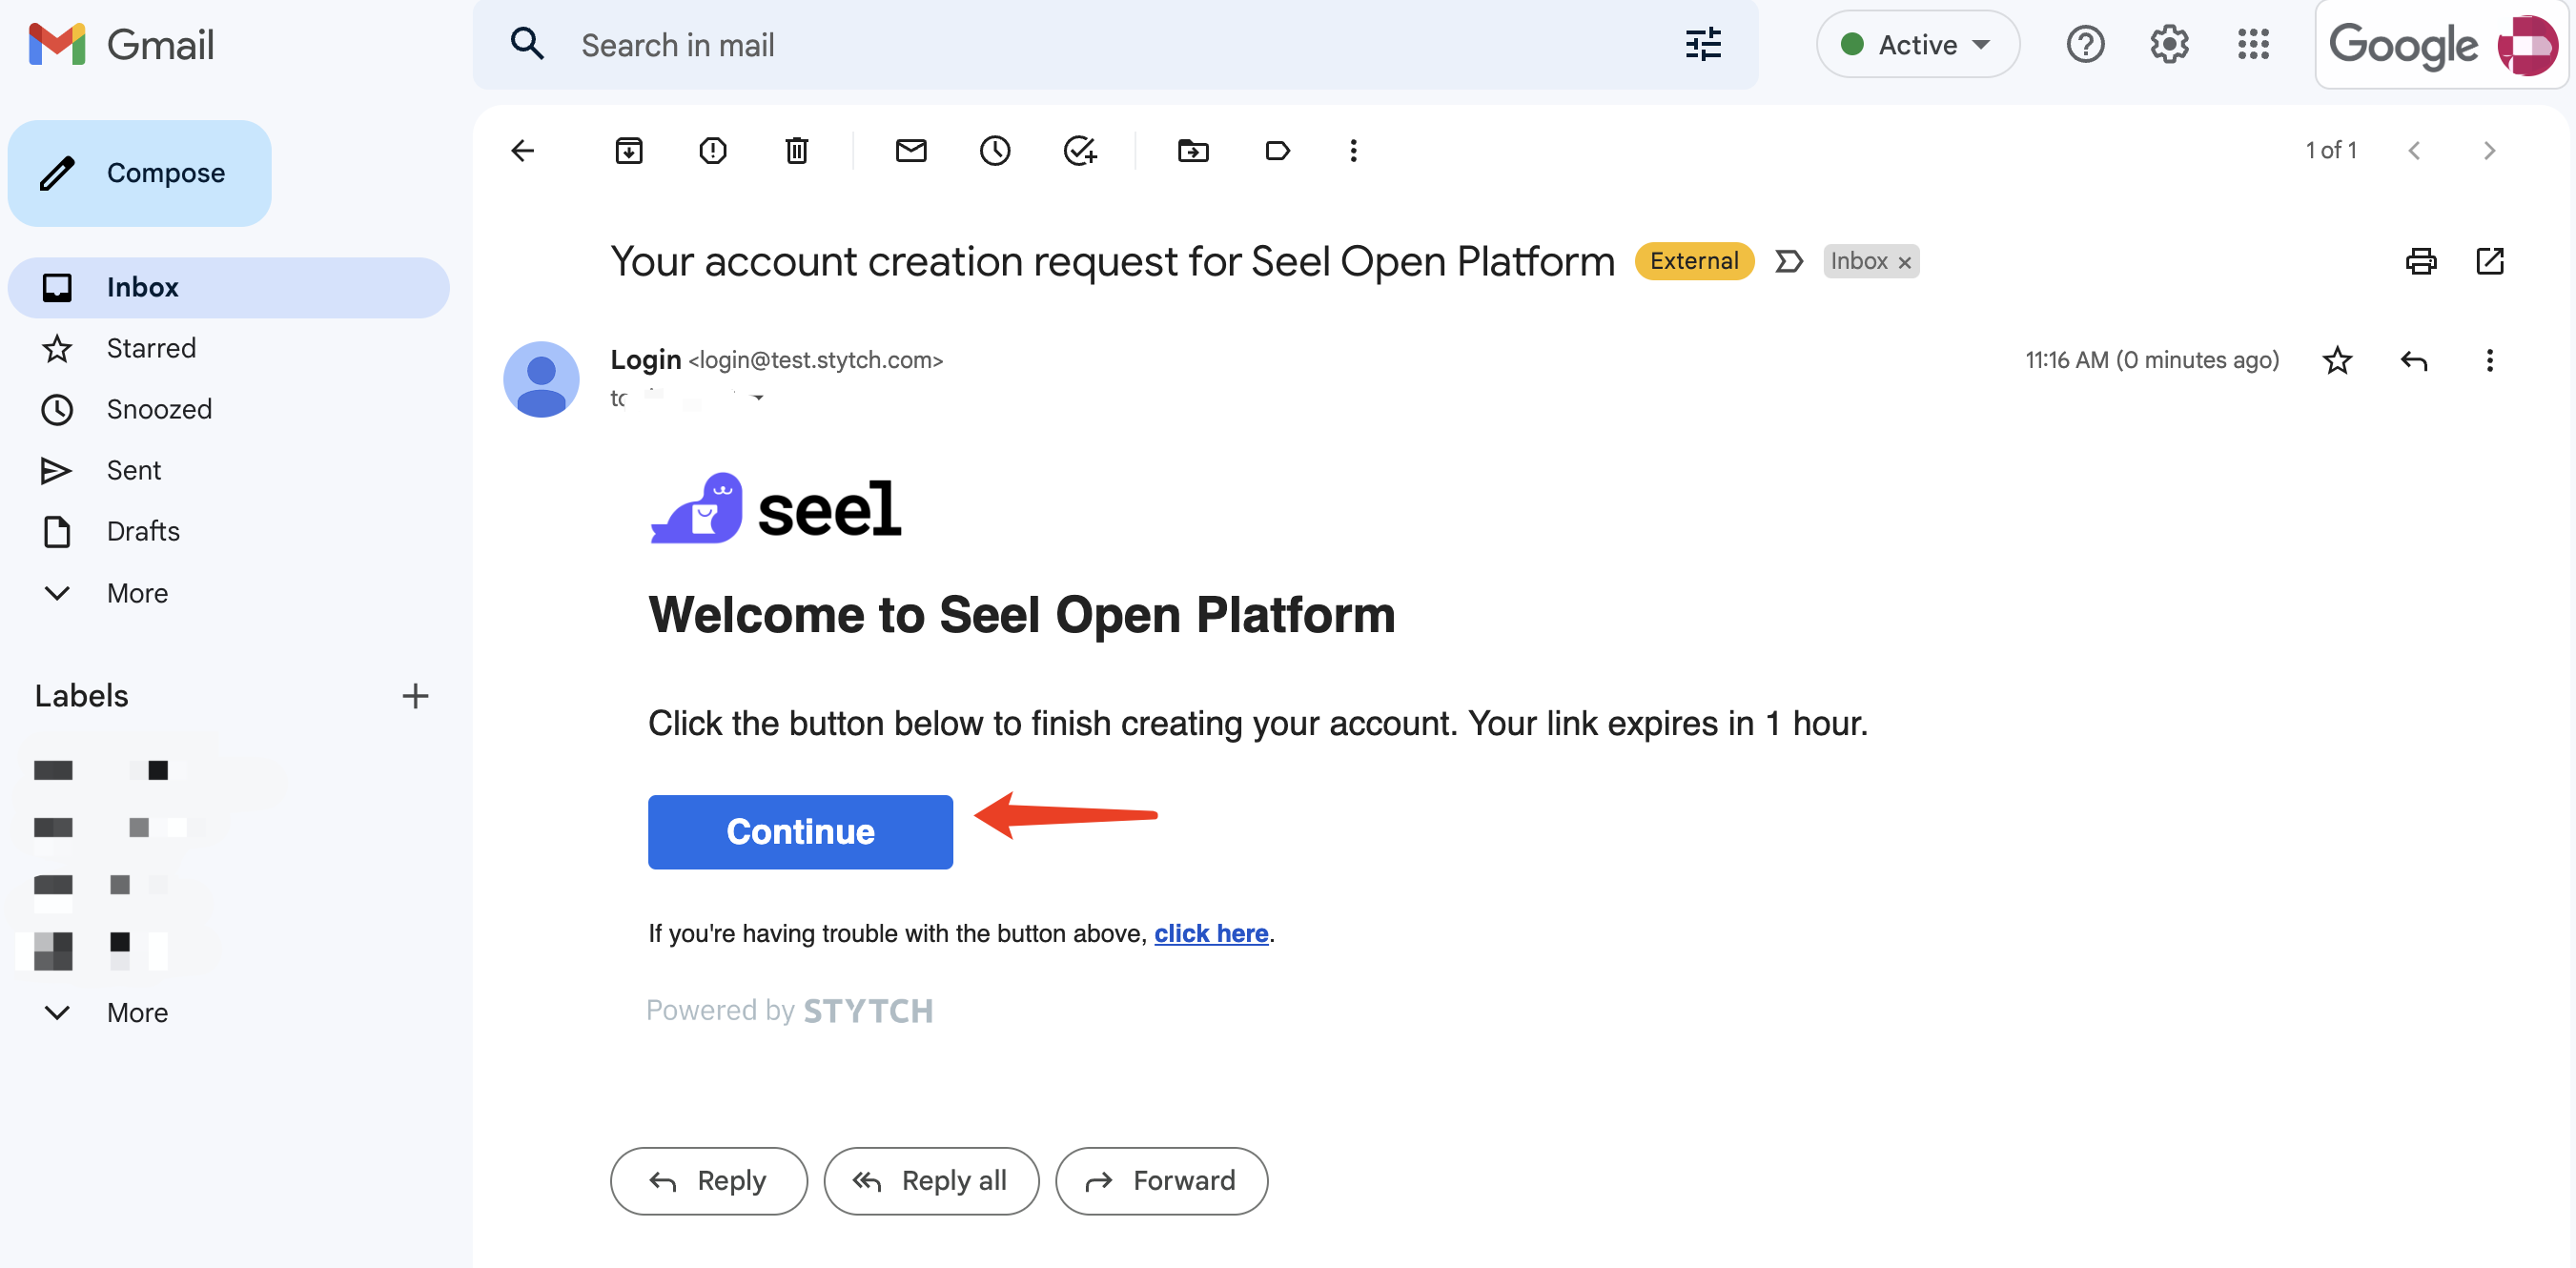2576x1268 pixels.
Task: Expand recipient details under sender name
Action: [758, 397]
